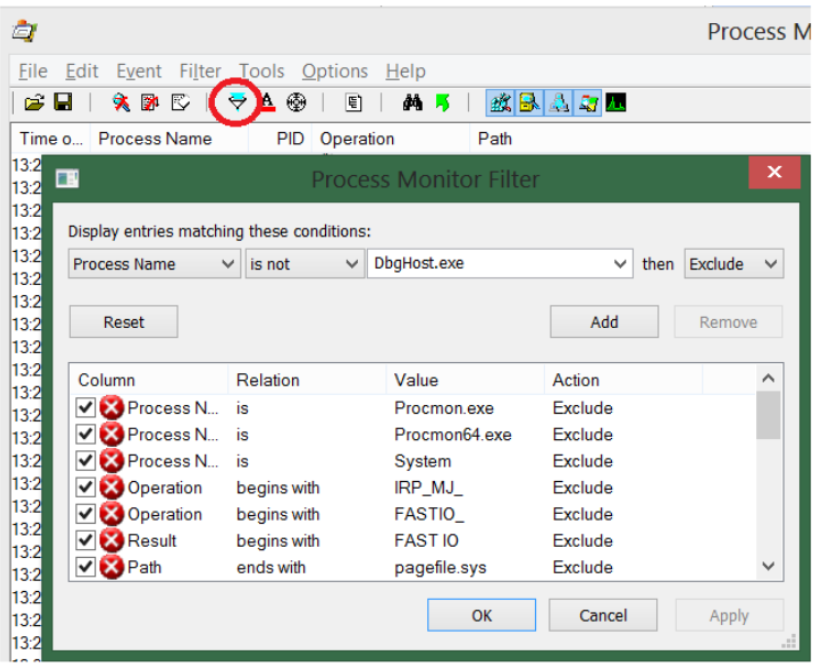Click the Add button
The height and width of the screenshot is (672, 826).
pyautogui.click(x=604, y=322)
